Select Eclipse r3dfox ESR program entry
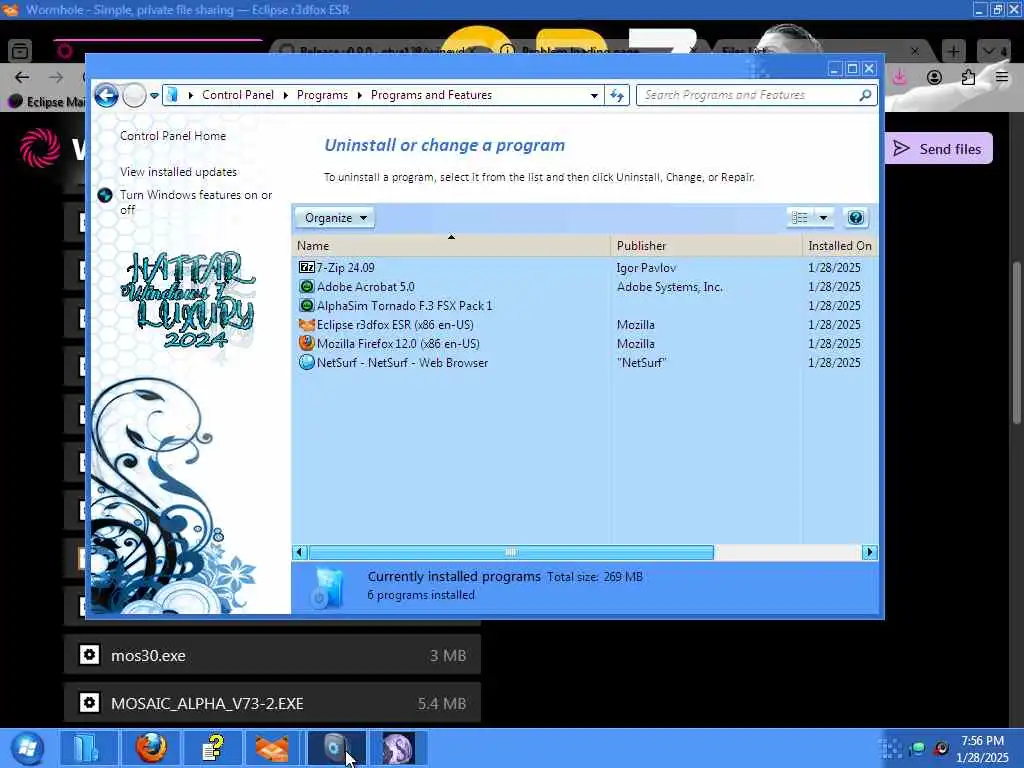1024x768 pixels. pyautogui.click(x=394, y=325)
